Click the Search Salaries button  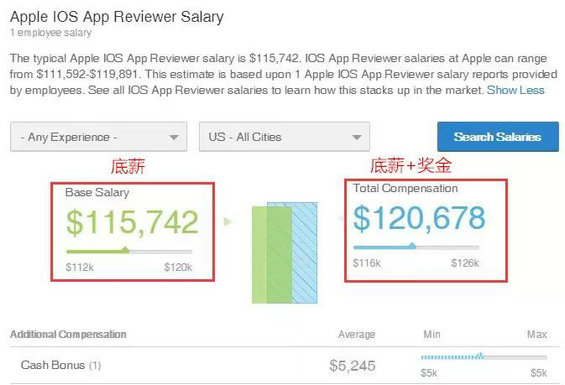point(498,137)
